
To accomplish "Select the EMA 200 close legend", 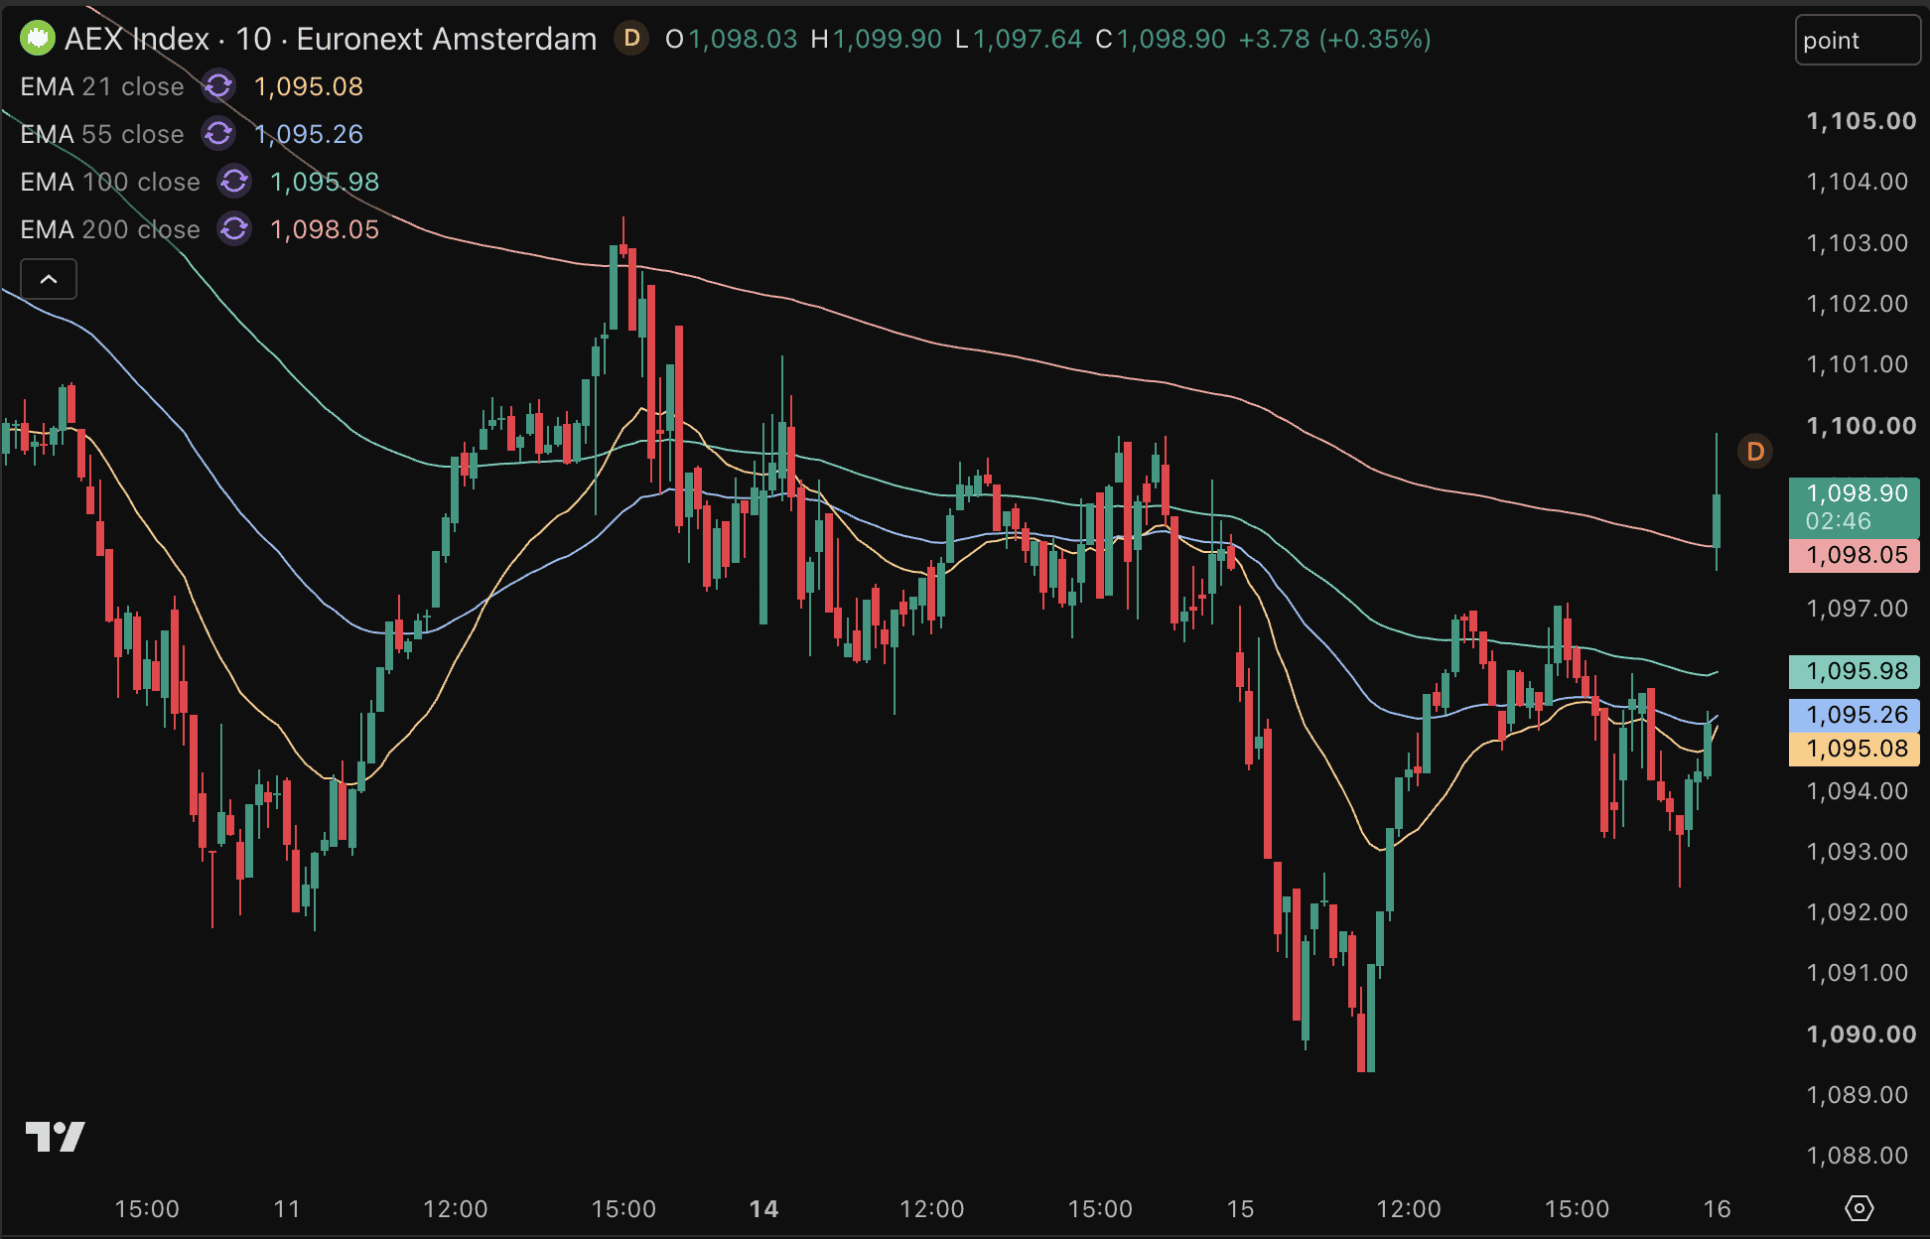I will pos(110,229).
